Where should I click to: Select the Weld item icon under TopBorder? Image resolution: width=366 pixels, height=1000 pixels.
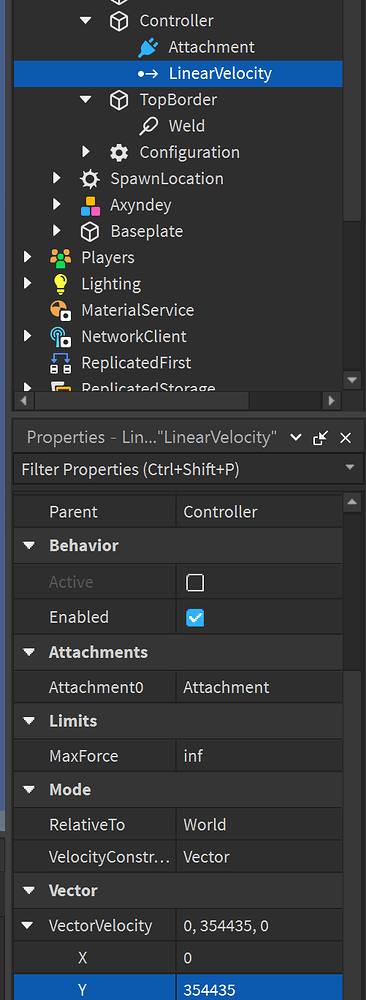click(148, 126)
